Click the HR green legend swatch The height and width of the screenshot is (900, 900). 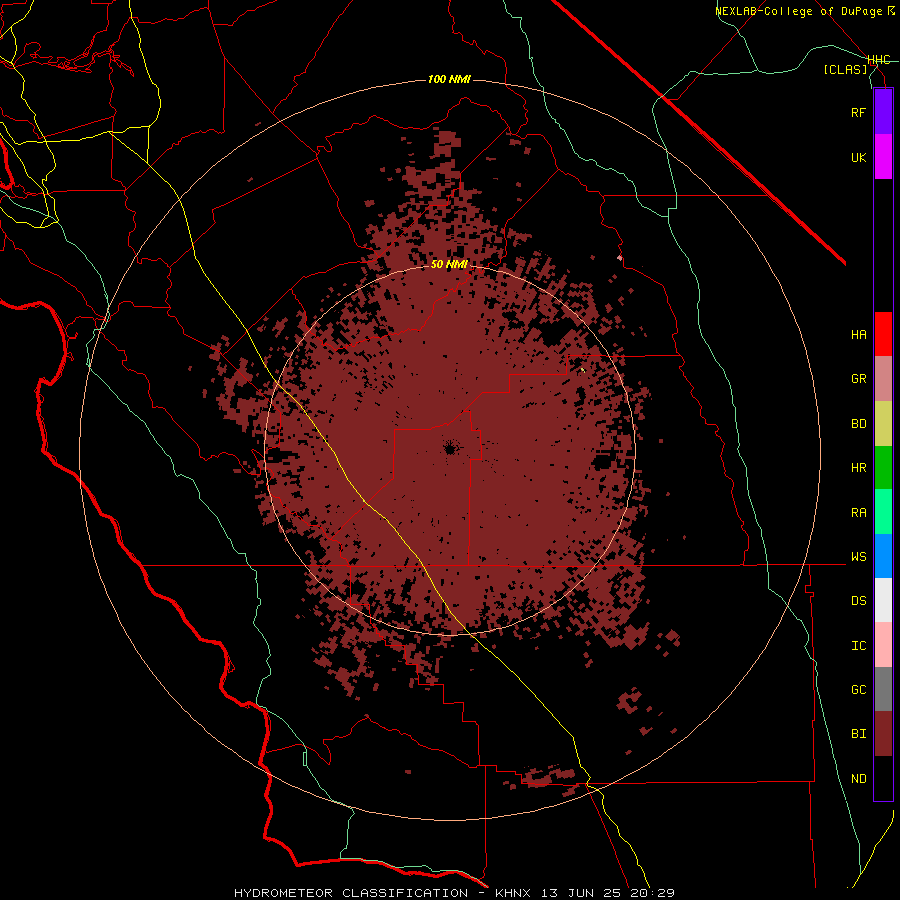(x=883, y=468)
